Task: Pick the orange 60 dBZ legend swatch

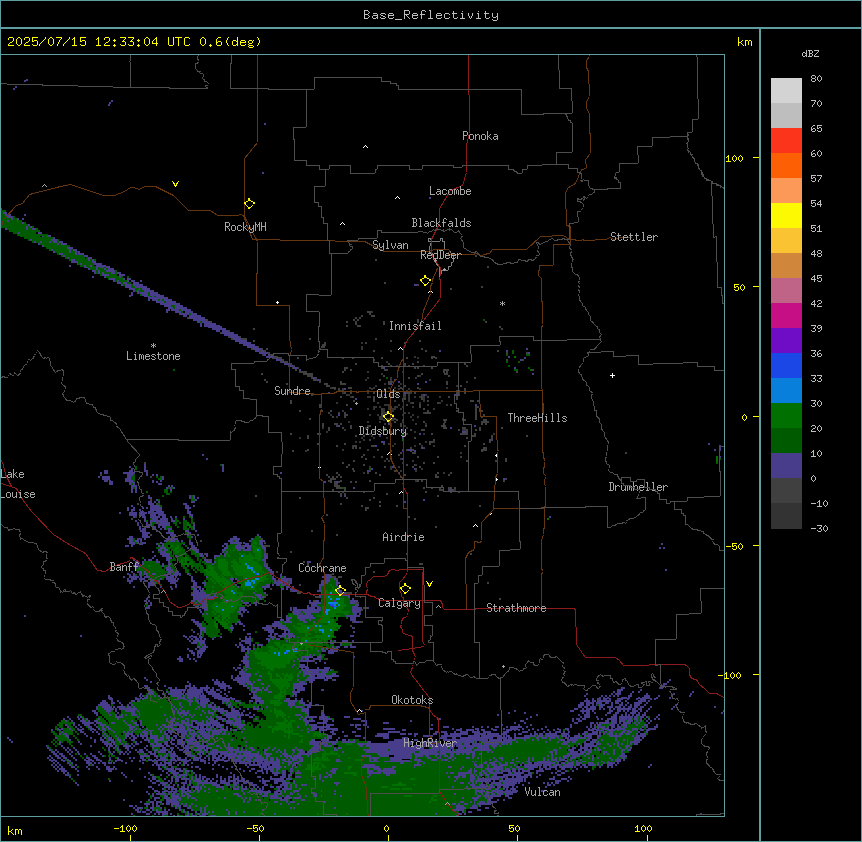Action: click(786, 165)
